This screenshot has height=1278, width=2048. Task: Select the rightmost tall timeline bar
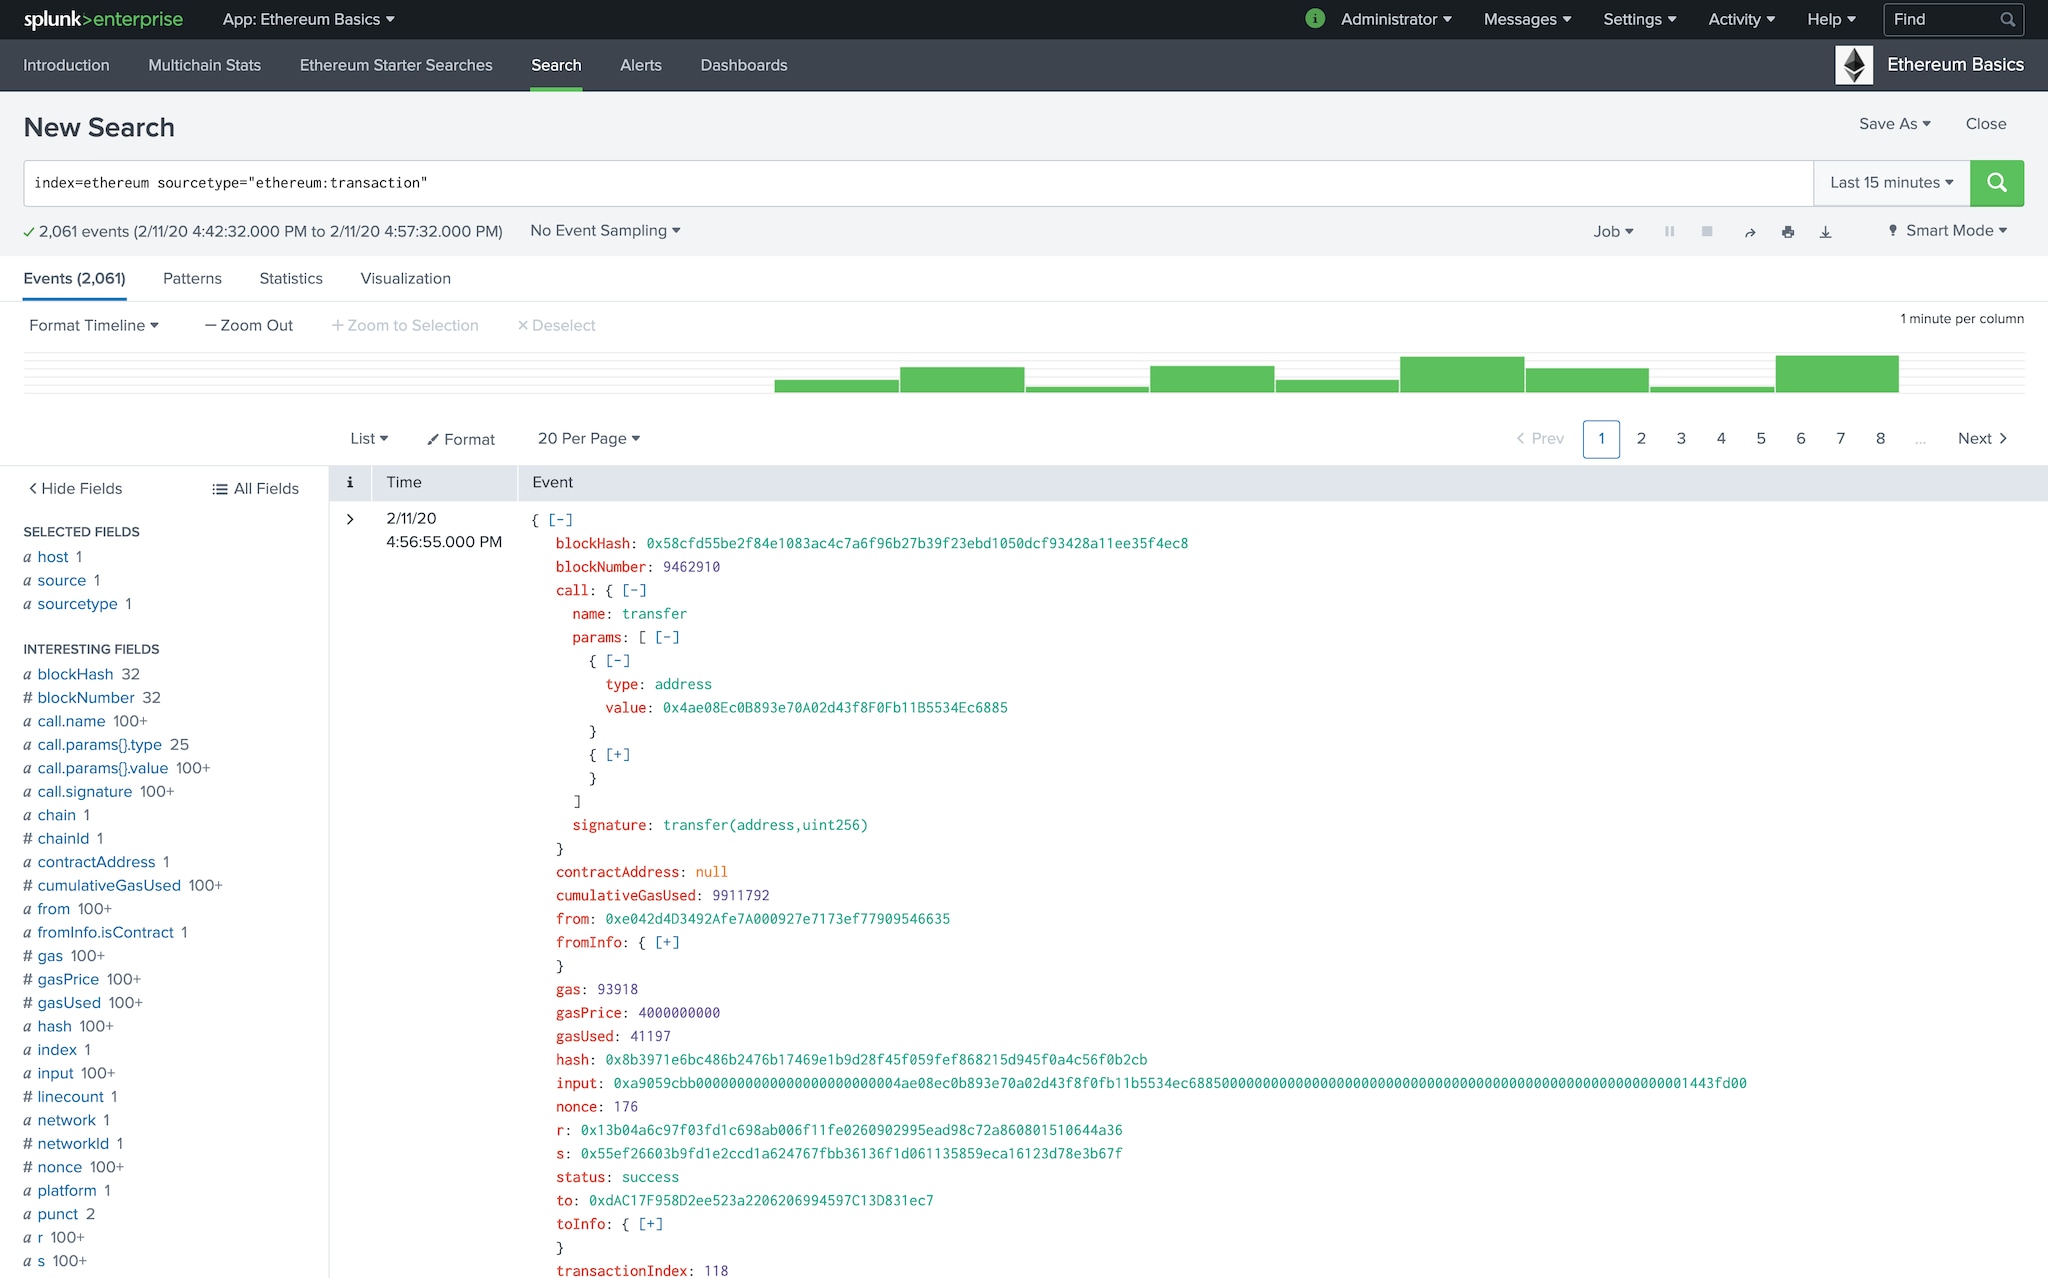1837,374
